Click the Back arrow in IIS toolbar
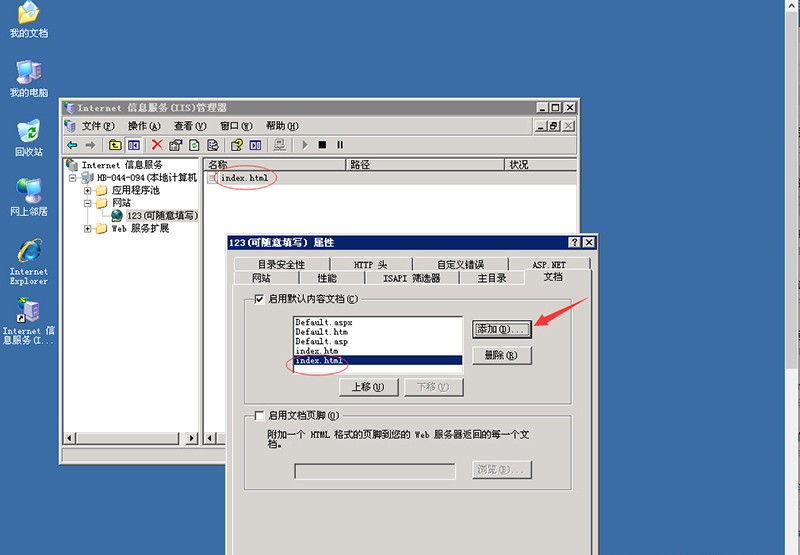The width and height of the screenshot is (800, 555). pyautogui.click(x=72, y=145)
